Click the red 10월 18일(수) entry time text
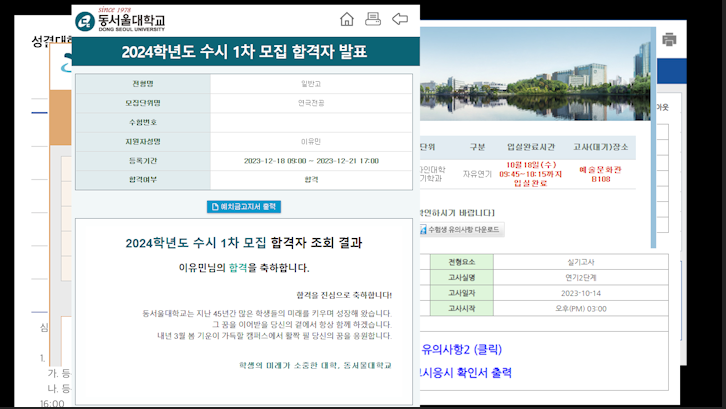The width and height of the screenshot is (726, 409). 531,174
